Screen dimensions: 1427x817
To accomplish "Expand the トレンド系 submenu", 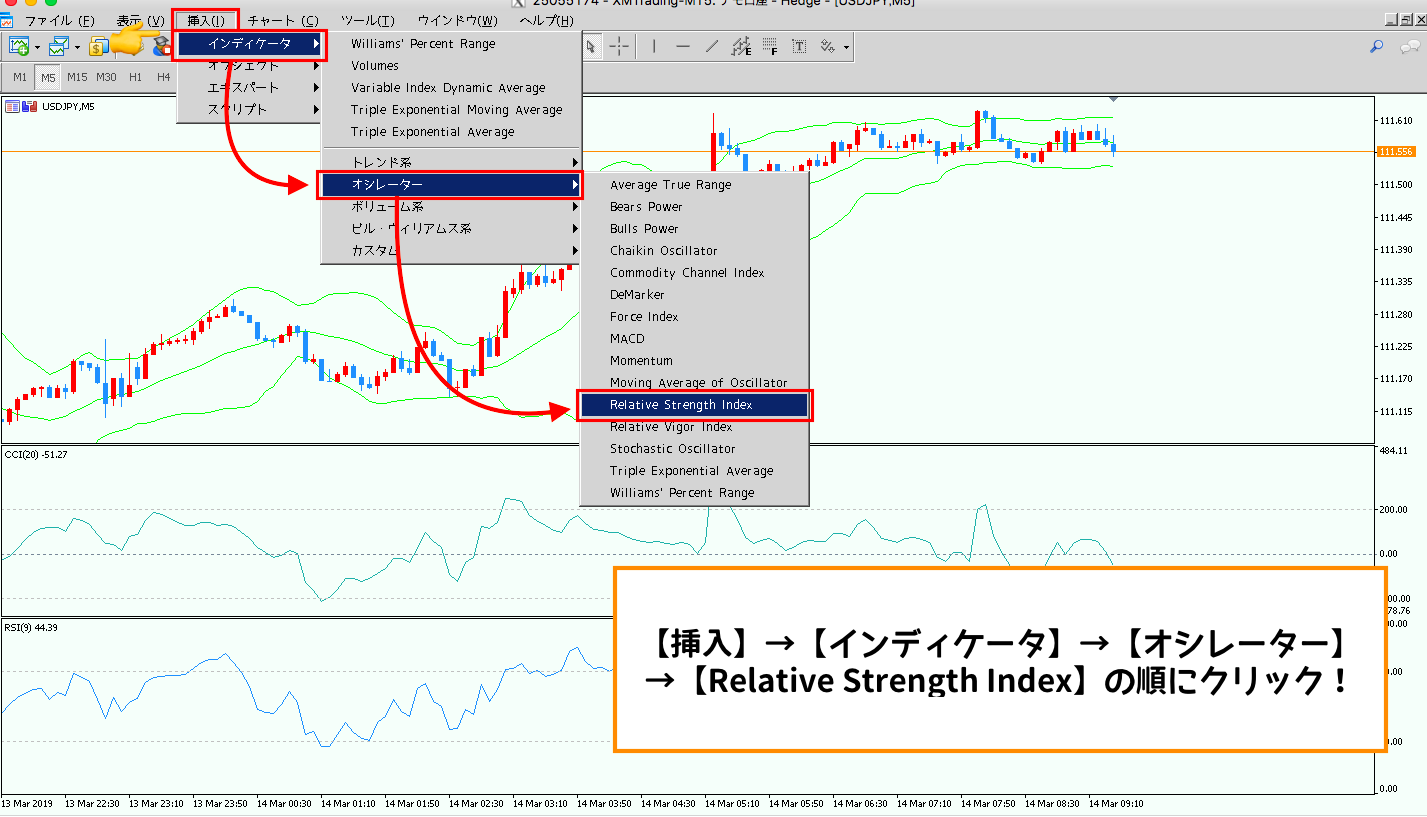I will 451,162.
